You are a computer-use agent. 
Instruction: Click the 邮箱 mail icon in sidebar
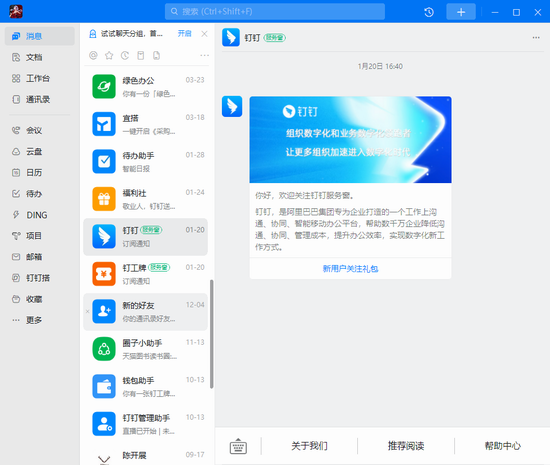[x=16, y=257]
